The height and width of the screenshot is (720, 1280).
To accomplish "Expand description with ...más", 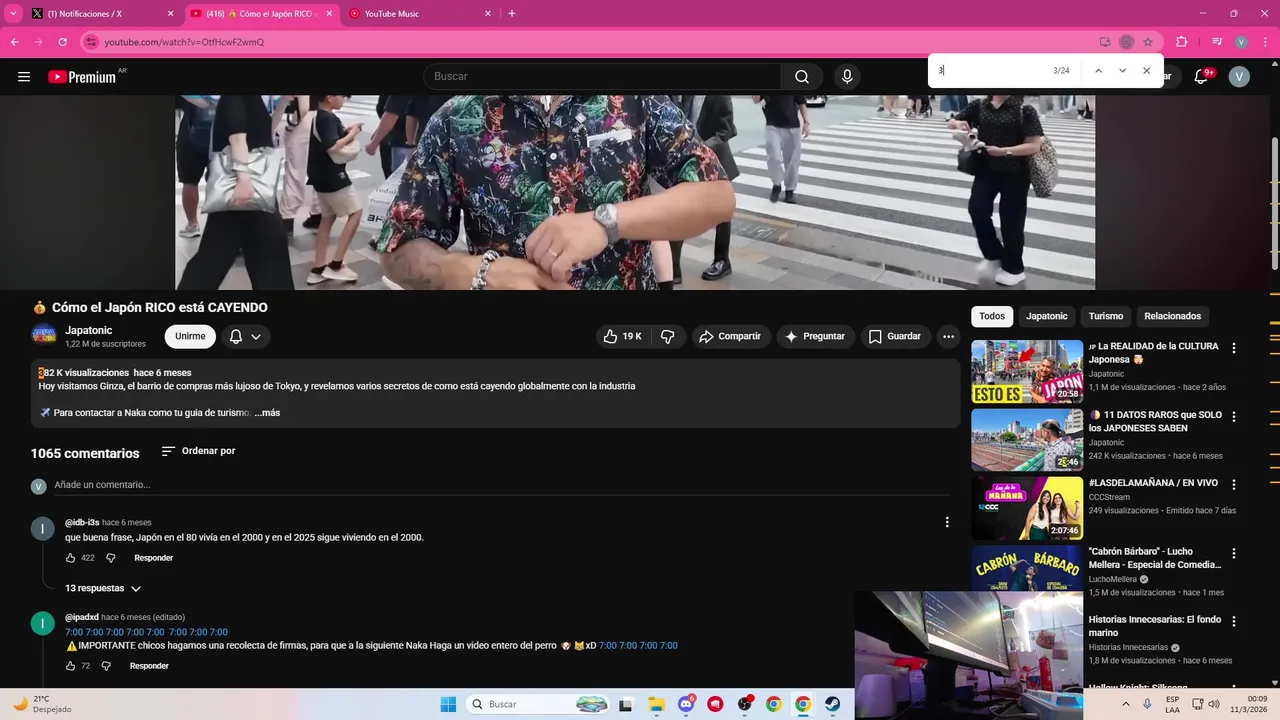I will (x=267, y=413).
